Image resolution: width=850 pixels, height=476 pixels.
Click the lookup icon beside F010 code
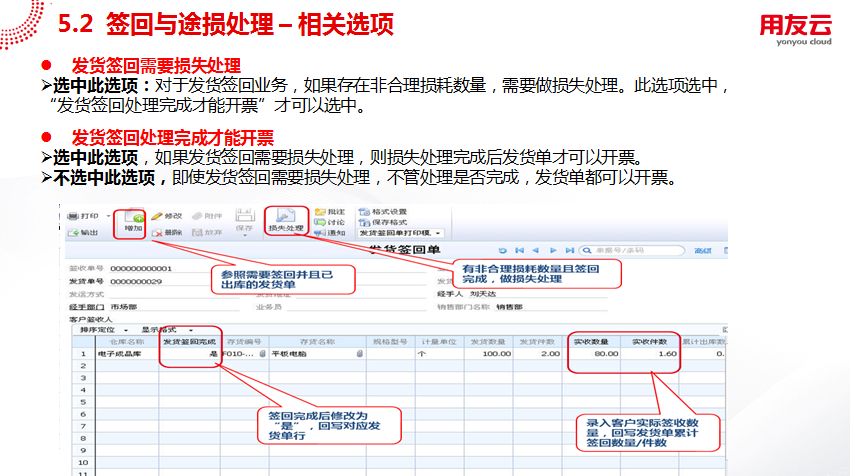[262, 353]
